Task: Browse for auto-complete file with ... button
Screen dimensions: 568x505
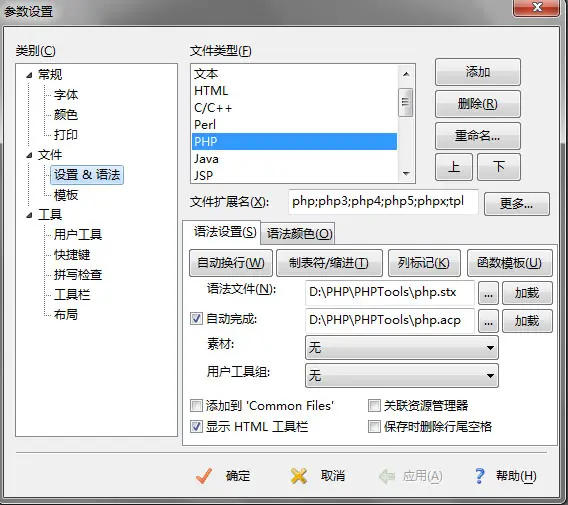Action: point(488,321)
